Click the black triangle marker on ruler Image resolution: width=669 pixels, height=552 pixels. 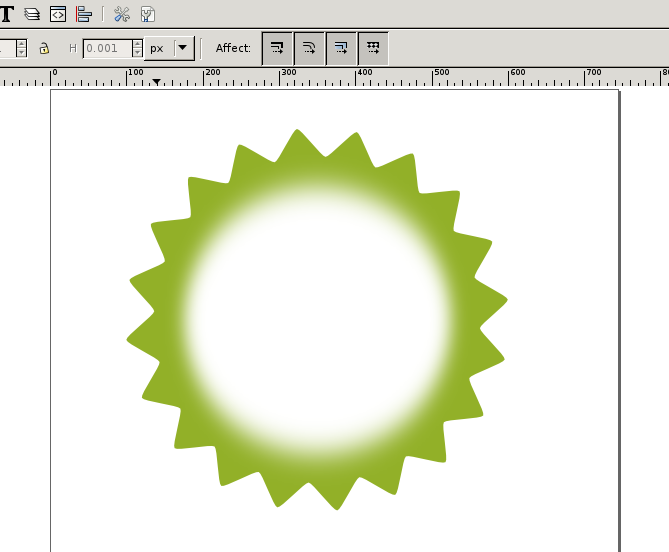tap(156, 82)
